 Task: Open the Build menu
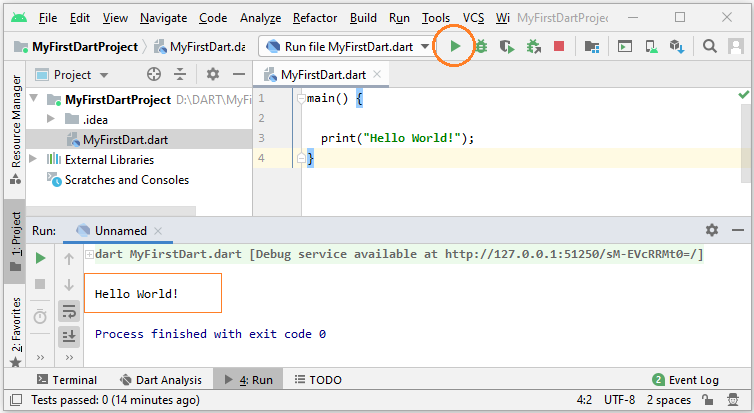click(x=363, y=18)
